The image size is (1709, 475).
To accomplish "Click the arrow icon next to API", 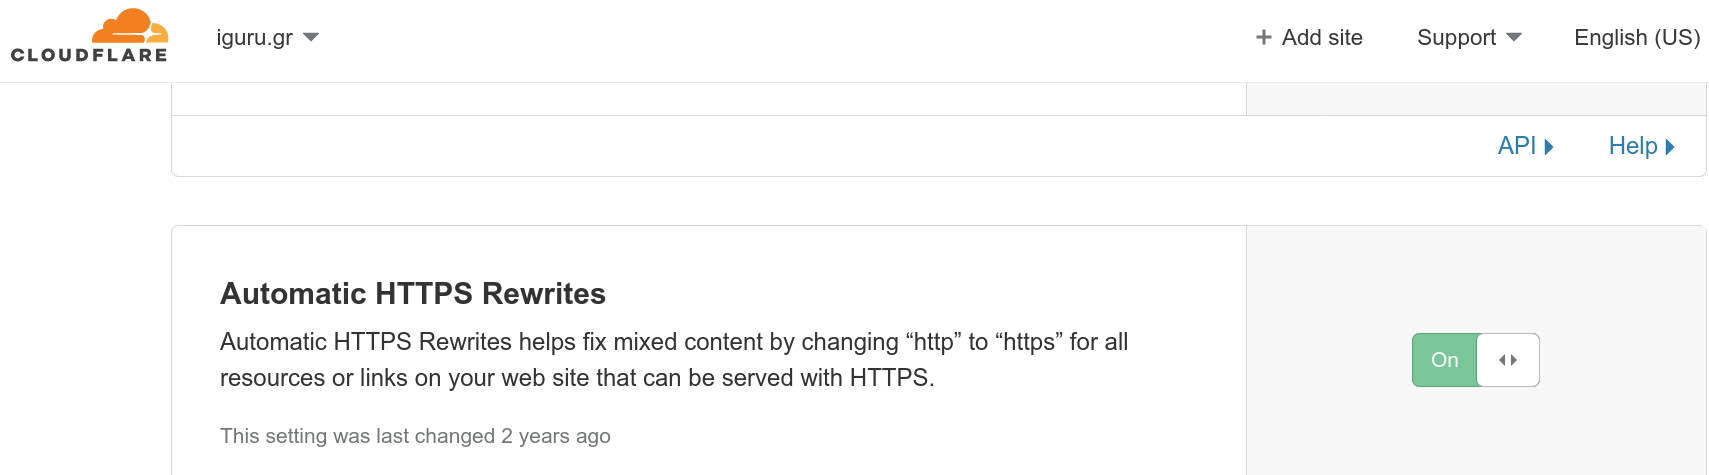I will click(x=1549, y=147).
